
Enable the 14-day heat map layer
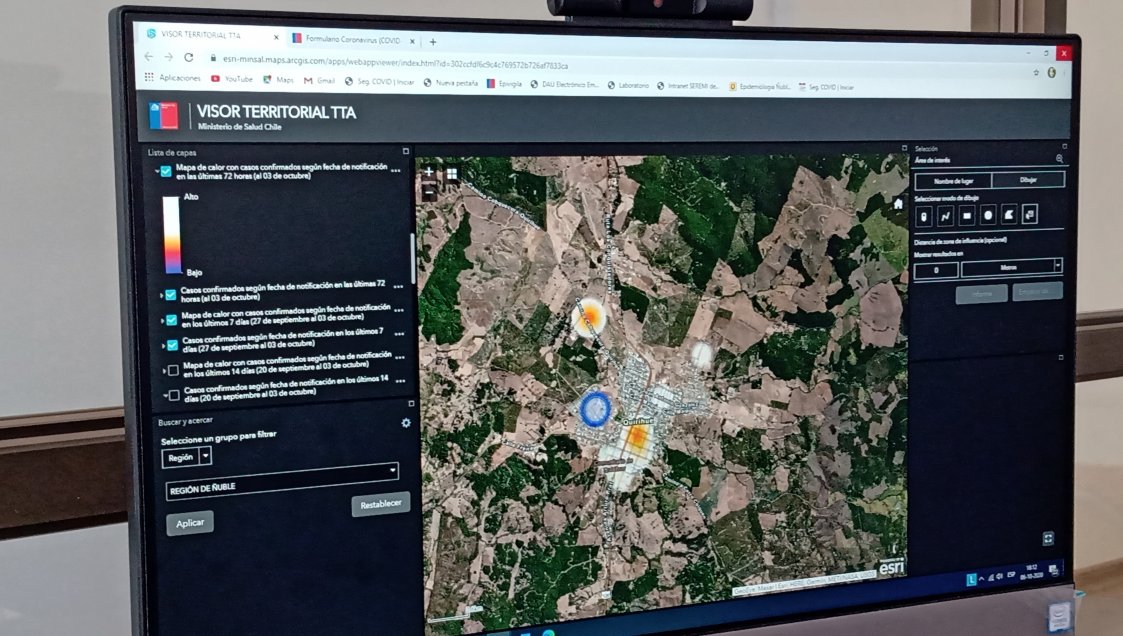[x=174, y=371]
